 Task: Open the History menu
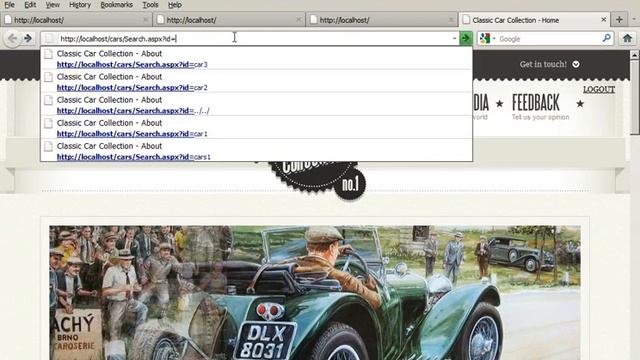pos(80,5)
